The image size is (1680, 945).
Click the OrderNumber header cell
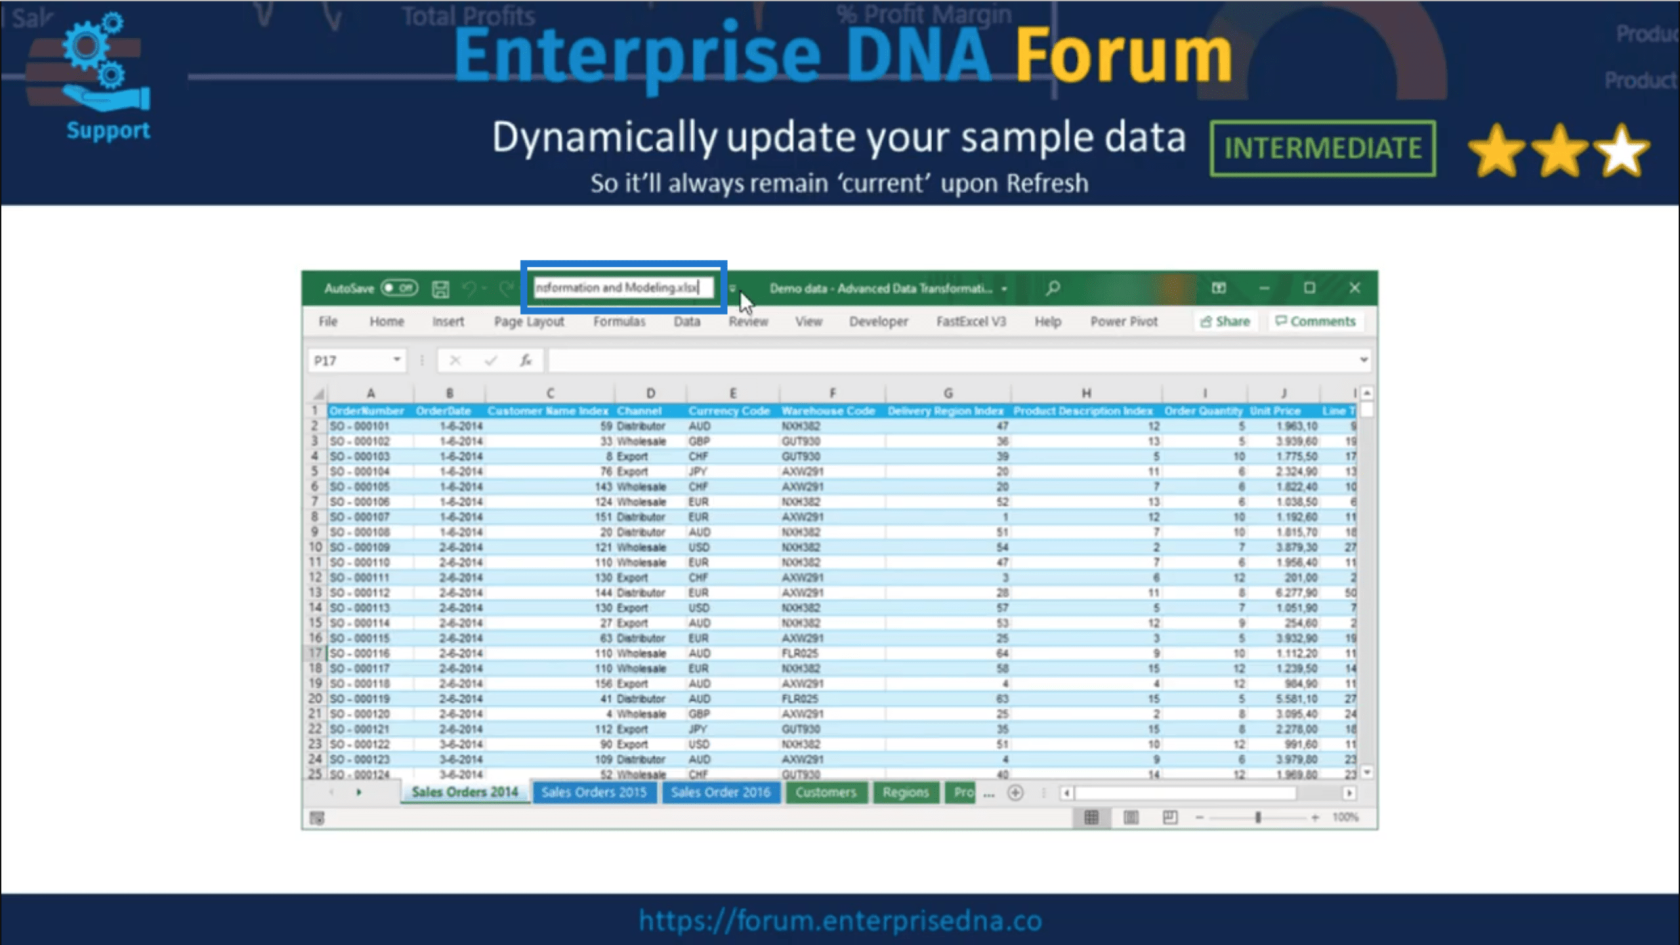pos(368,411)
